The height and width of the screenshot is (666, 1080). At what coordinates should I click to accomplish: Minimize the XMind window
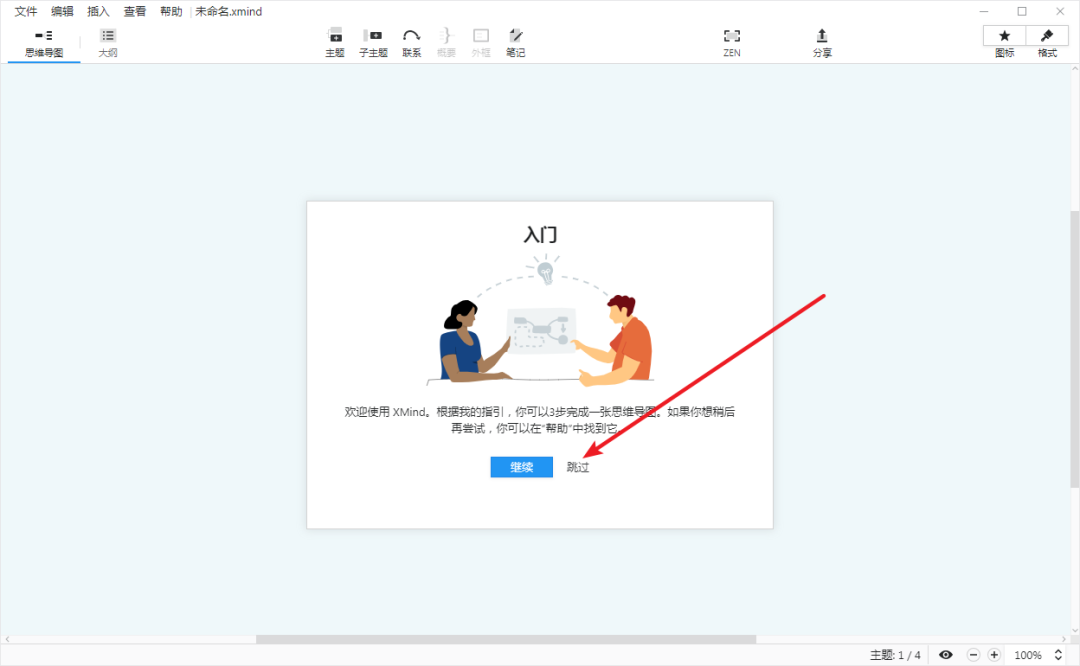point(984,11)
